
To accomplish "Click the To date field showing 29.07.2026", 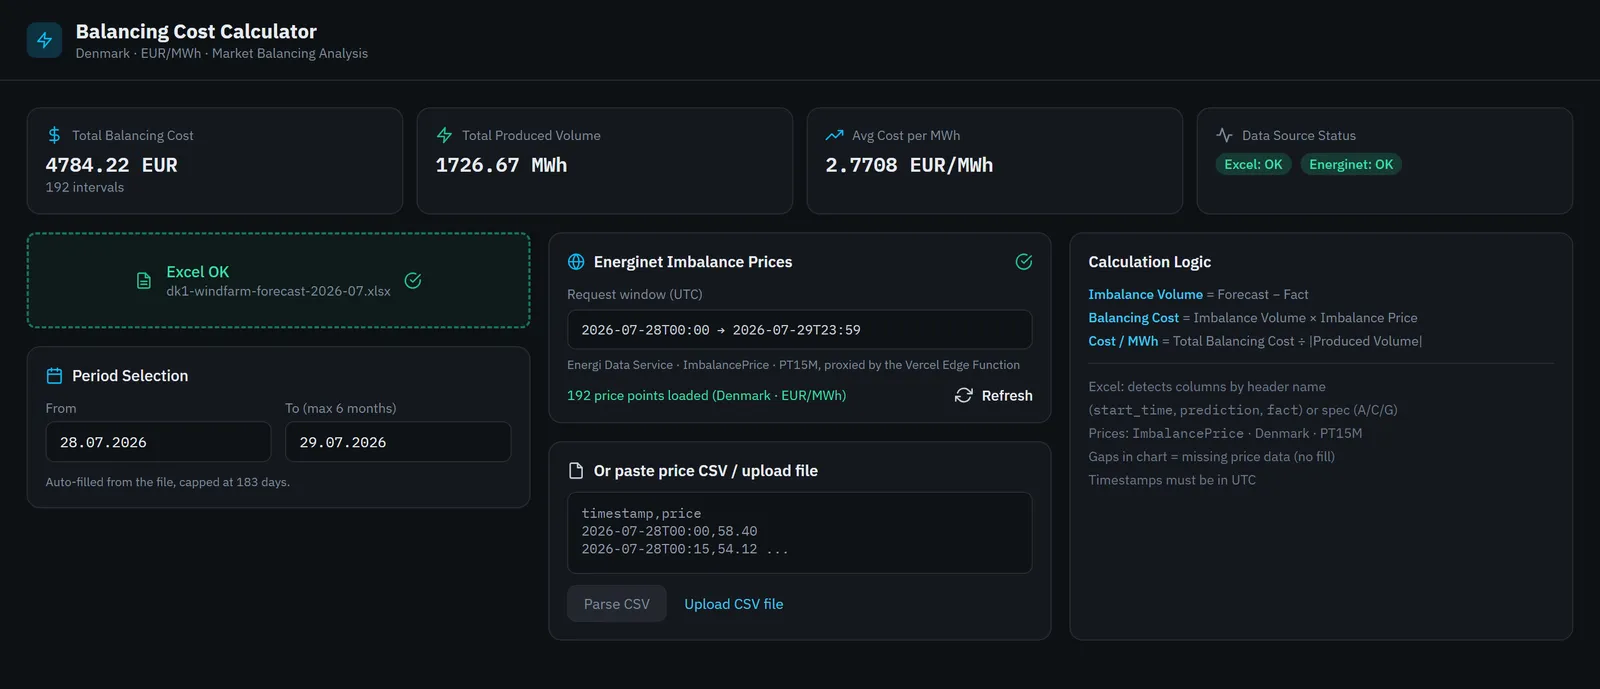I will [398, 442].
